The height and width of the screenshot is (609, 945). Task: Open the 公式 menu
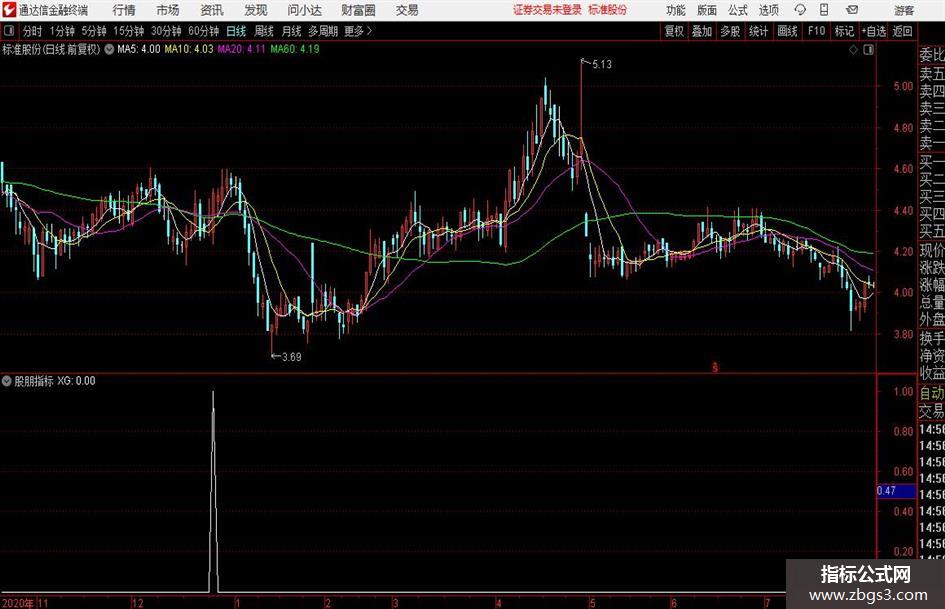click(x=737, y=10)
